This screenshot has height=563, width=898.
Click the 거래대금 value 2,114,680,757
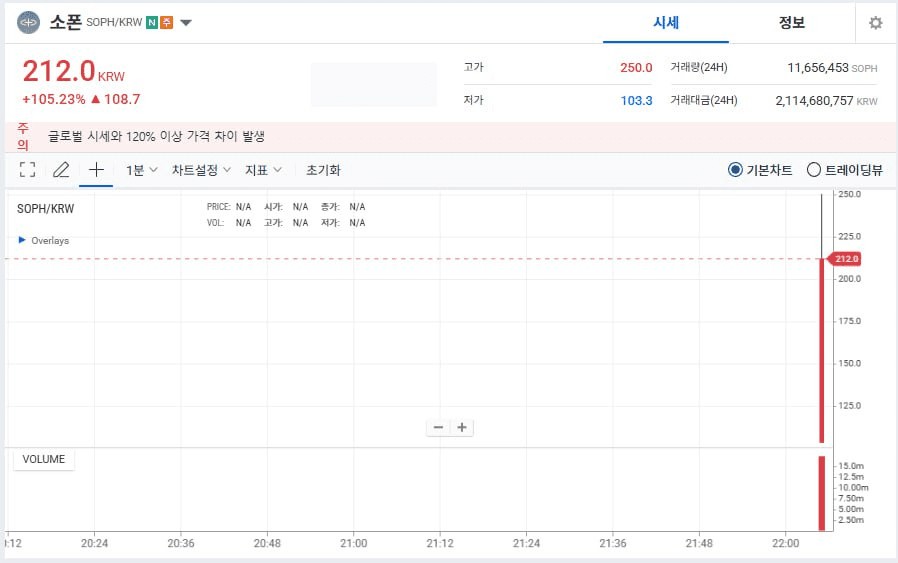(814, 101)
